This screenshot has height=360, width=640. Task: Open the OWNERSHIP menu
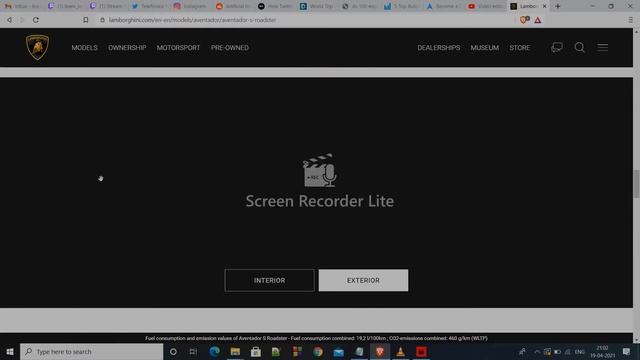tap(127, 48)
